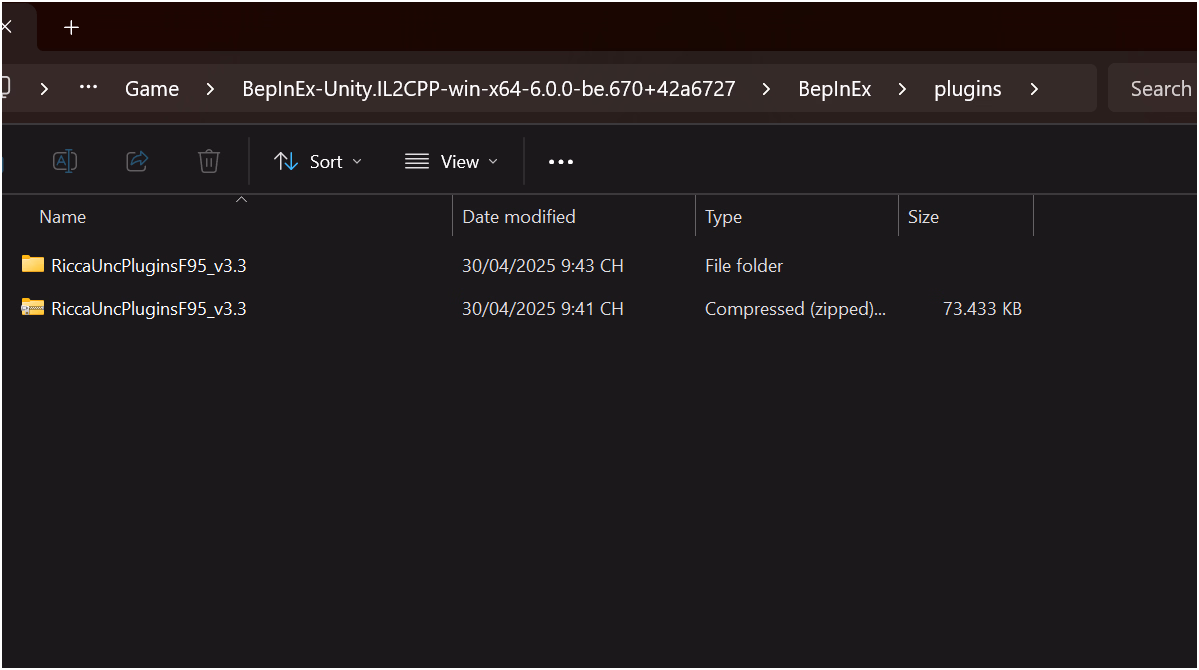
Task: Navigate to BepInEx-Unity.IL2CPP breadcrumb folder
Action: pyautogui.click(x=488, y=89)
